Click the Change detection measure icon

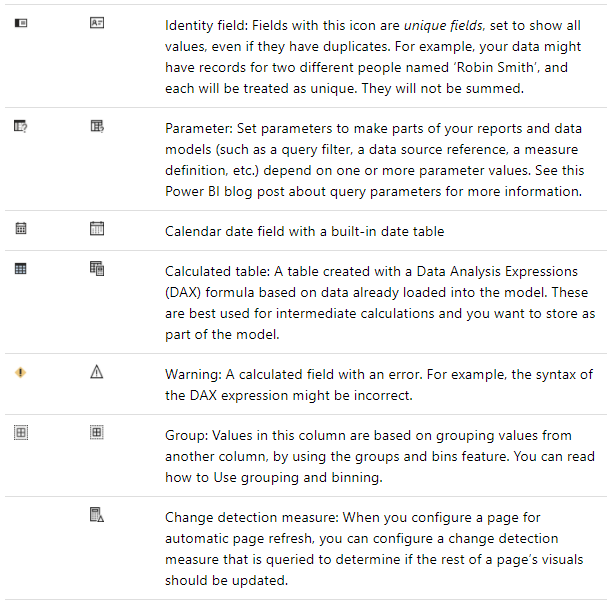[97, 515]
